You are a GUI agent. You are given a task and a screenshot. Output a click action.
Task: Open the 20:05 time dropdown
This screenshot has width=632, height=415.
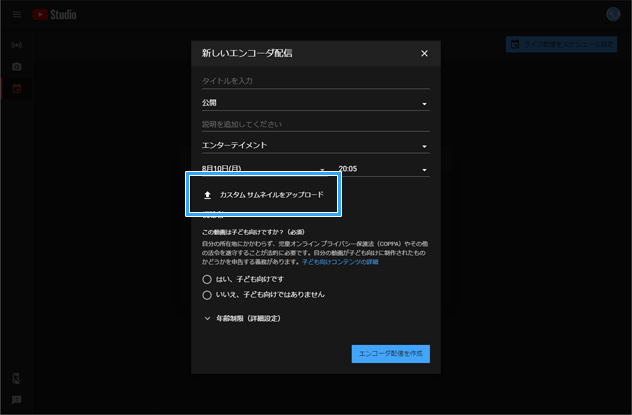tap(383, 170)
